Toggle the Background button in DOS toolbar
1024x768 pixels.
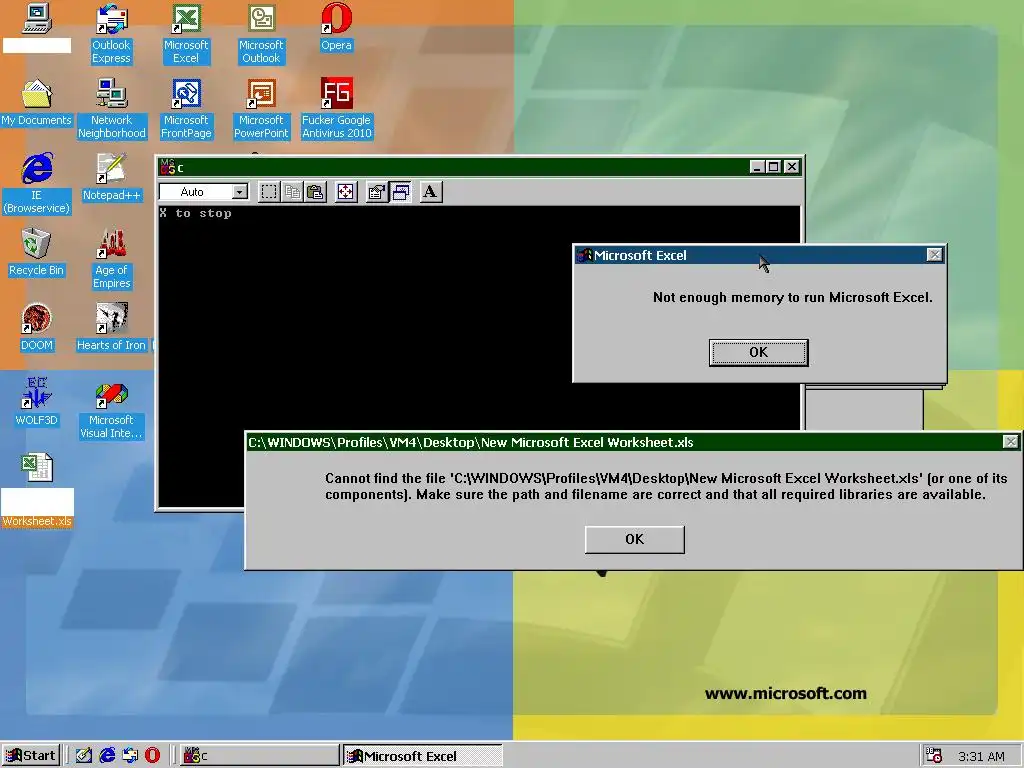click(x=401, y=192)
